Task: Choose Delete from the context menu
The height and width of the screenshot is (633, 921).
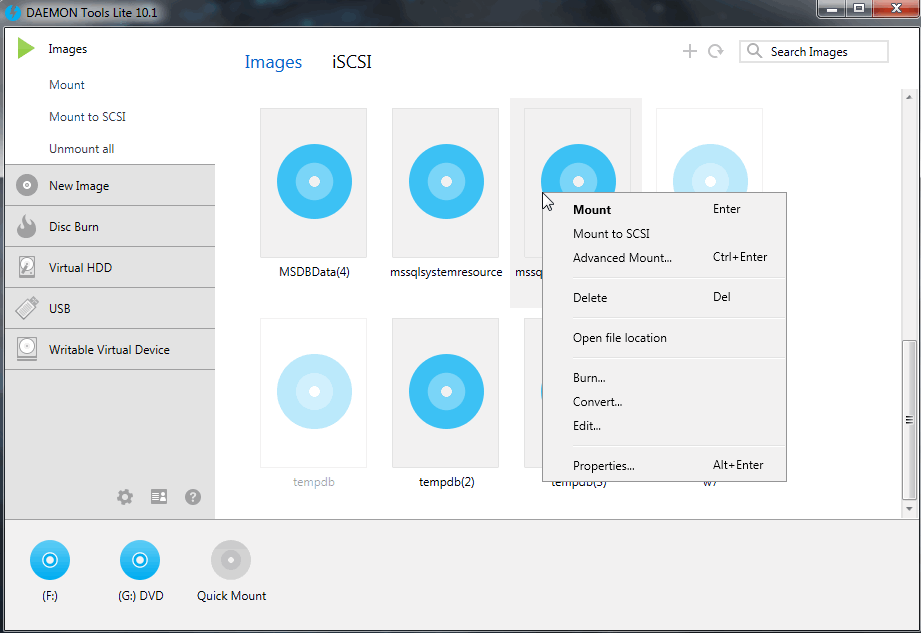Action: [x=664, y=298]
